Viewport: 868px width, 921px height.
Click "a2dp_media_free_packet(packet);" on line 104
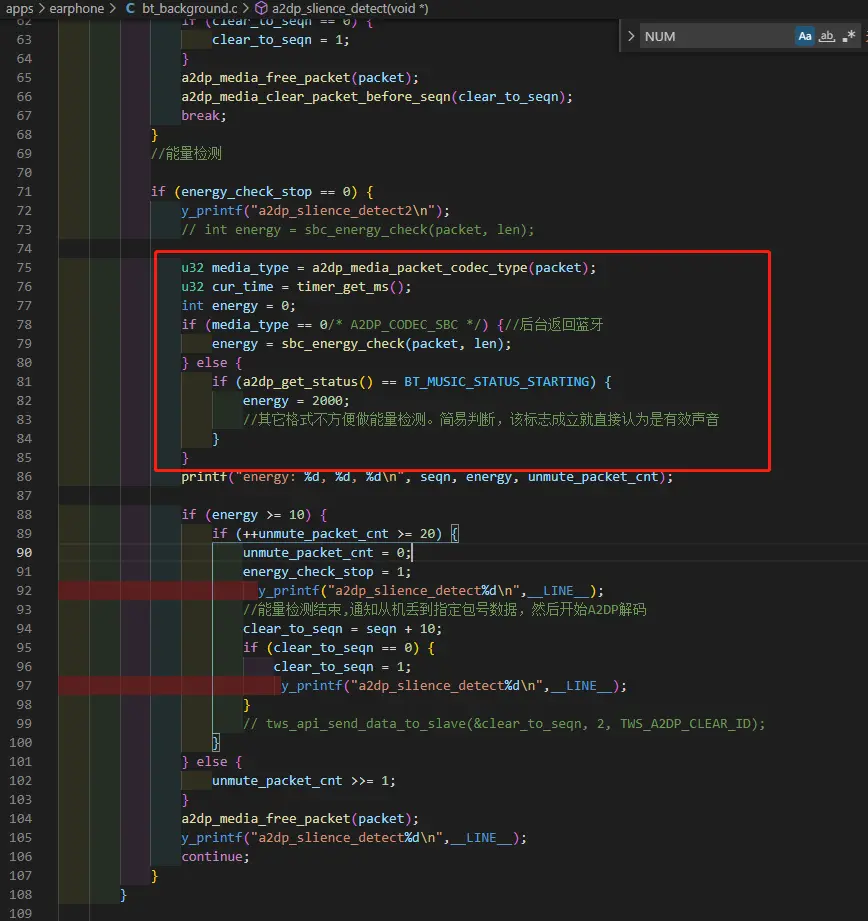coord(300,819)
